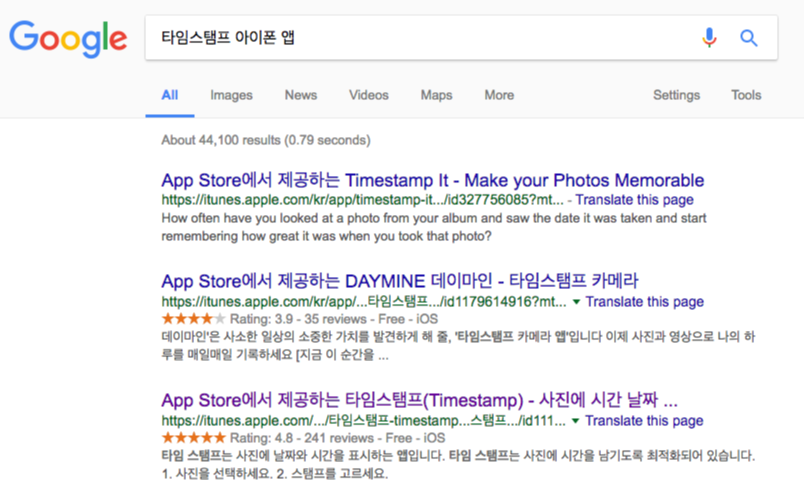Click the 3.9 rating stars

coord(194,319)
